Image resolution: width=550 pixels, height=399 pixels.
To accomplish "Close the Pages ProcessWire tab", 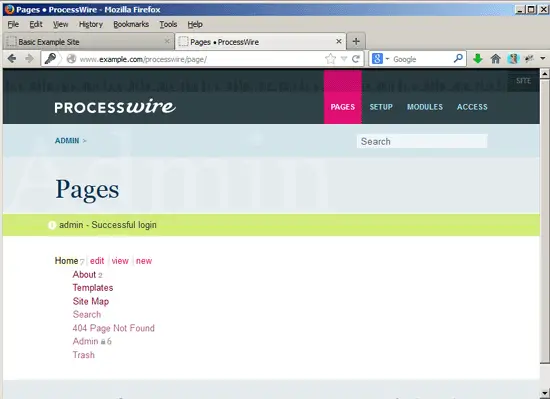I will click(x=338, y=41).
